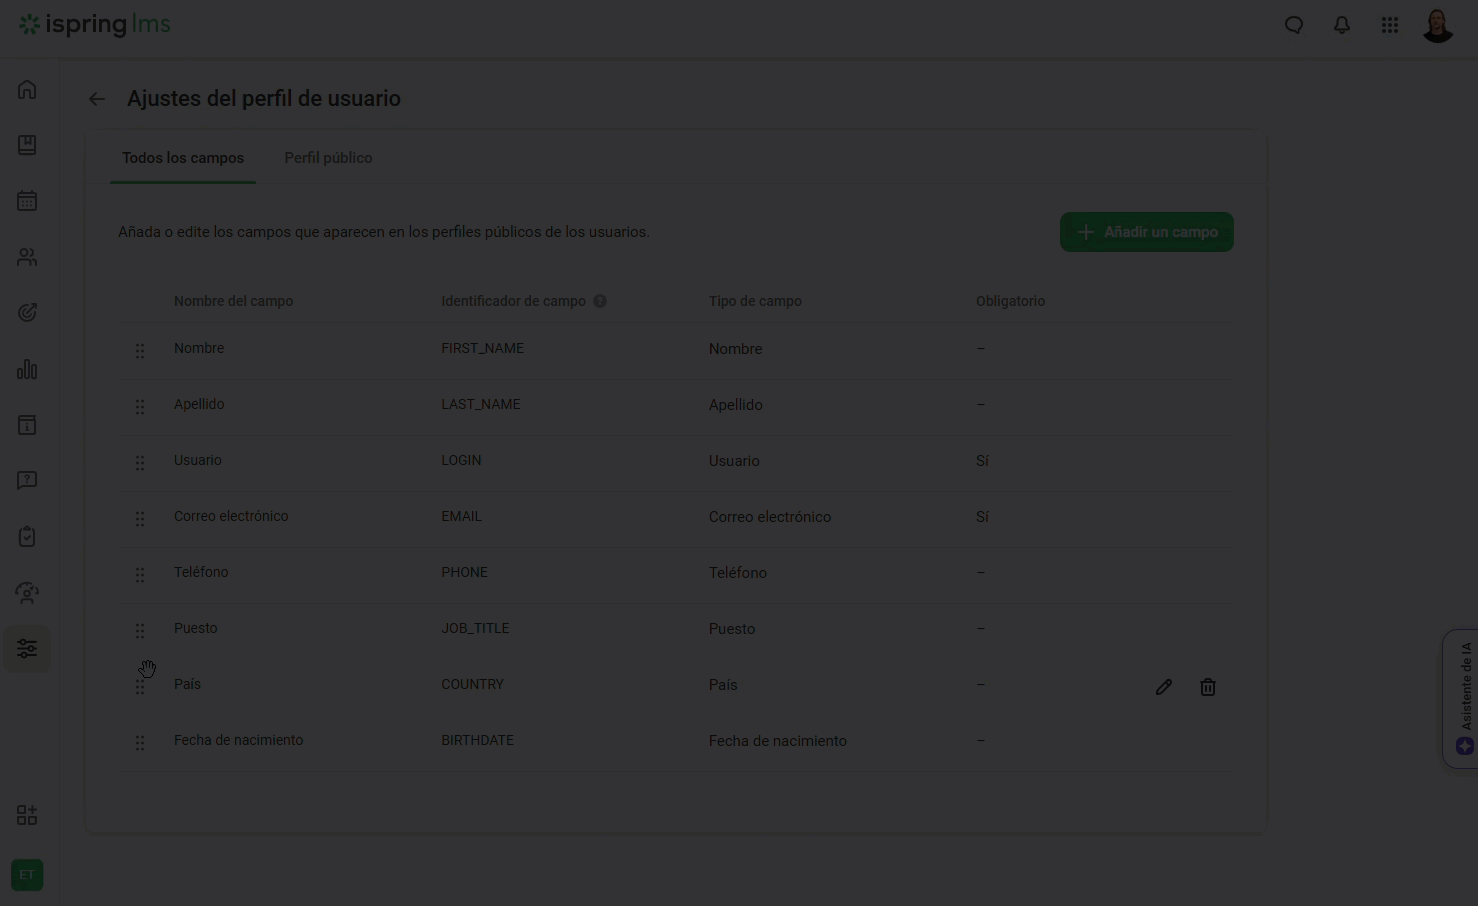Open the Home icon in sidebar
1478x906 pixels.
tap(27, 89)
